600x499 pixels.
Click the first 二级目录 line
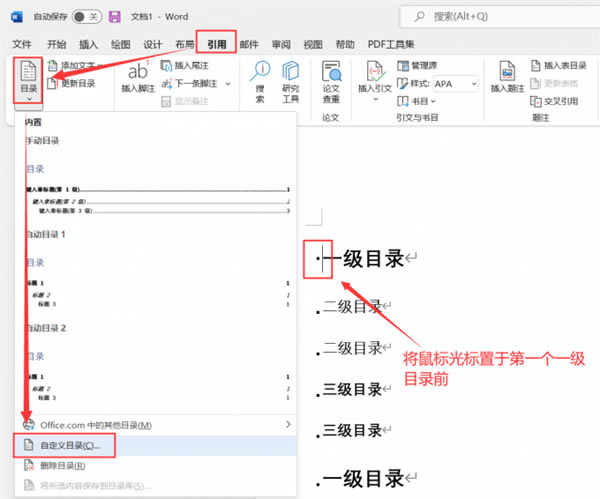(353, 307)
